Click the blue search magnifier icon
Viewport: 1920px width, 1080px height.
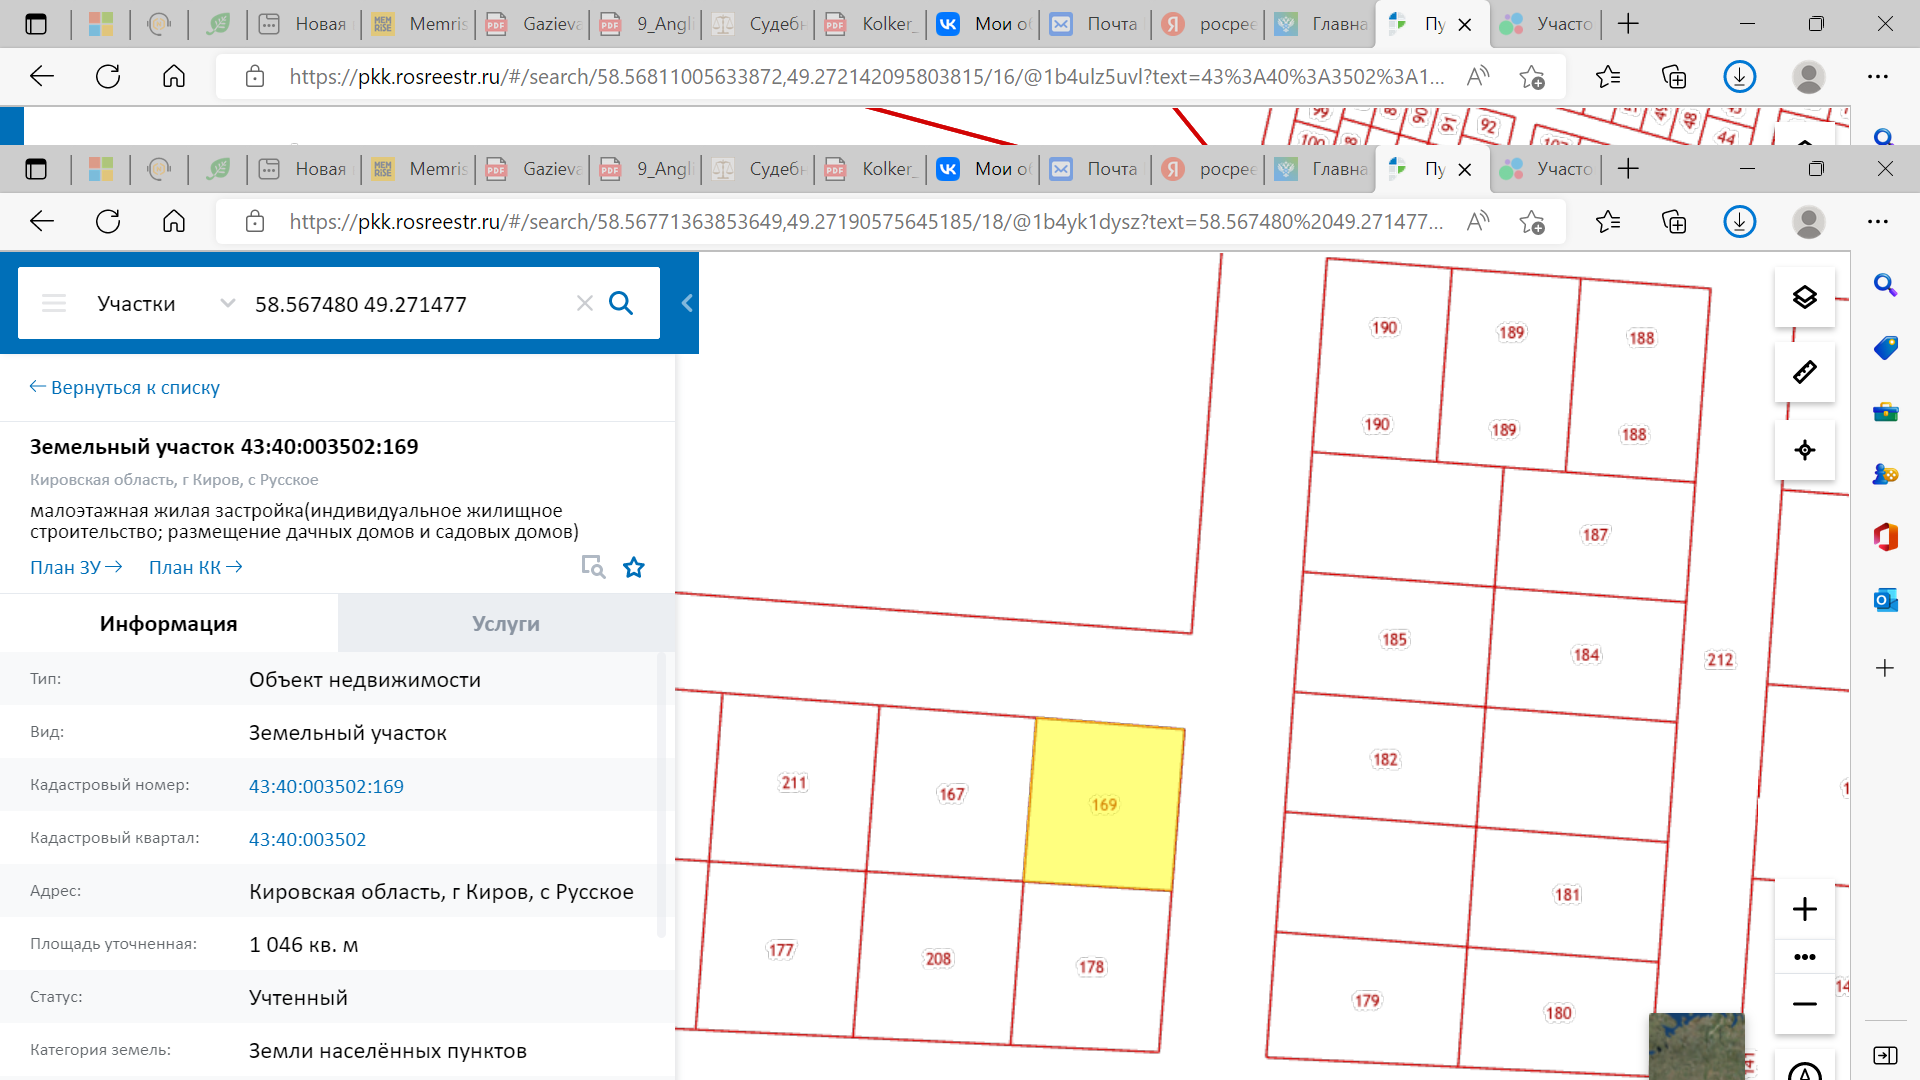[621, 303]
